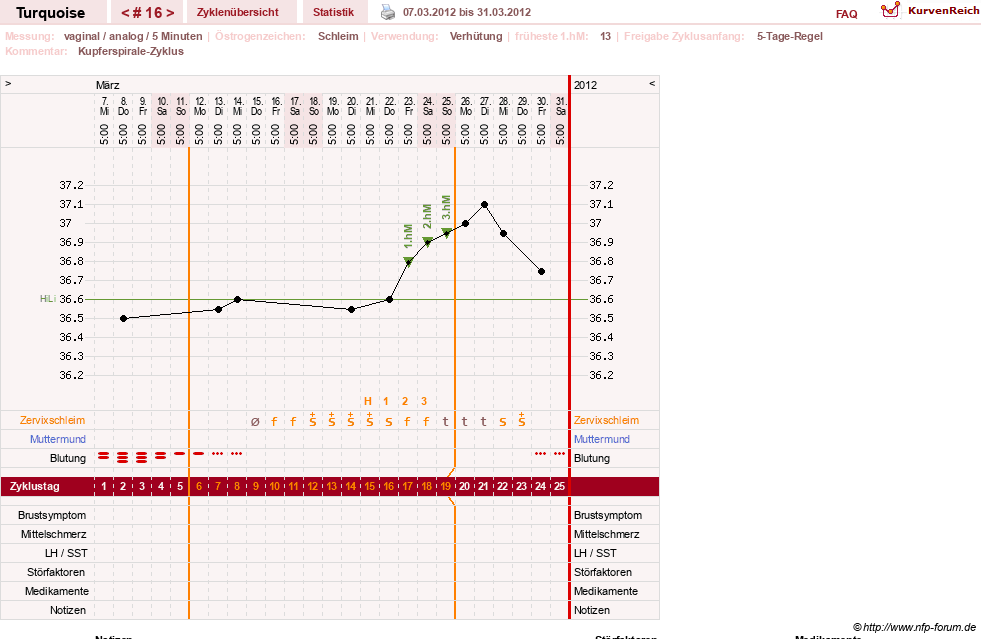This screenshot has width=981, height=639.
Task: Open the Statistik tab
Action: tap(333, 13)
